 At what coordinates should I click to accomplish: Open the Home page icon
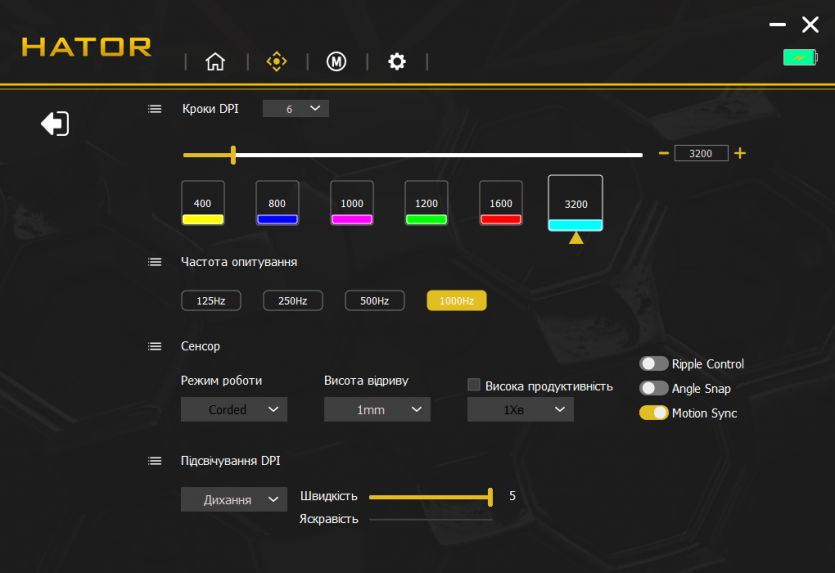pyautogui.click(x=215, y=62)
